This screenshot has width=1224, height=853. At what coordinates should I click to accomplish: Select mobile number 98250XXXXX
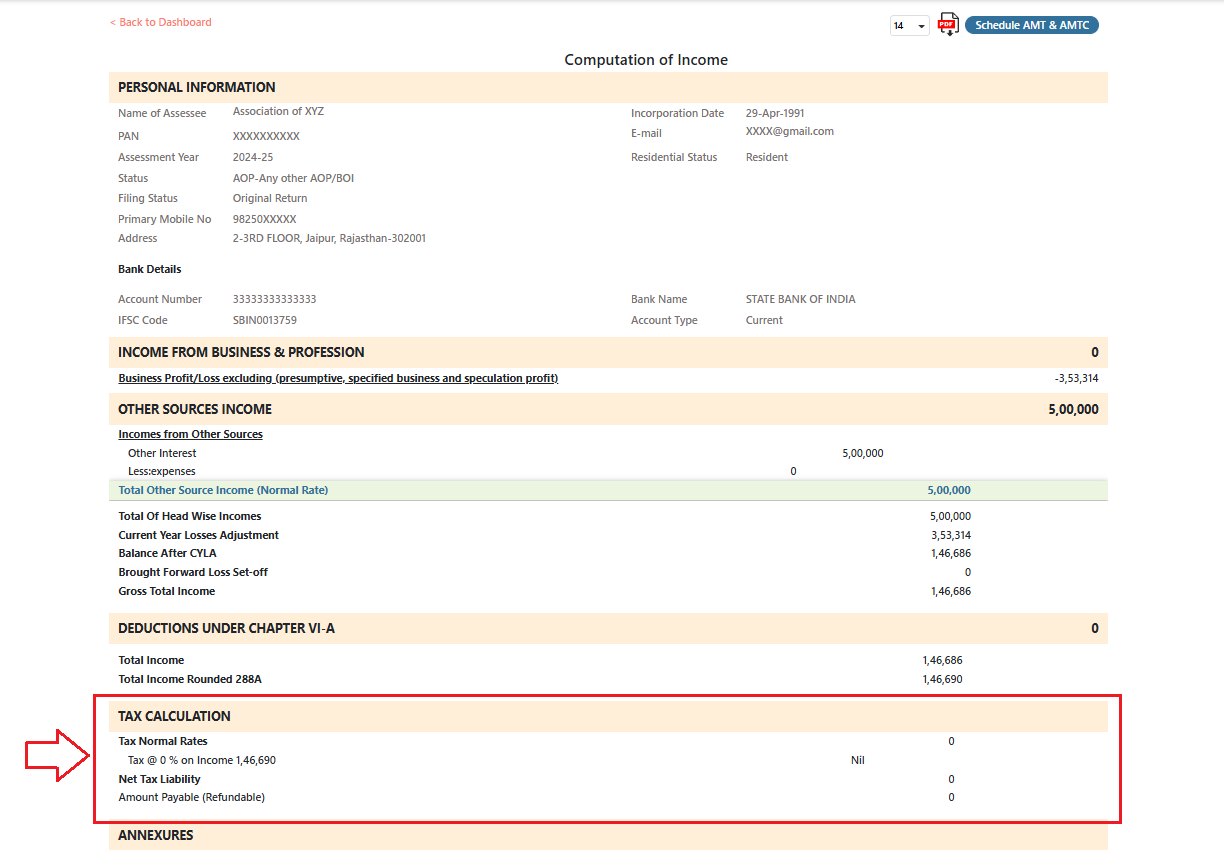click(264, 219)
